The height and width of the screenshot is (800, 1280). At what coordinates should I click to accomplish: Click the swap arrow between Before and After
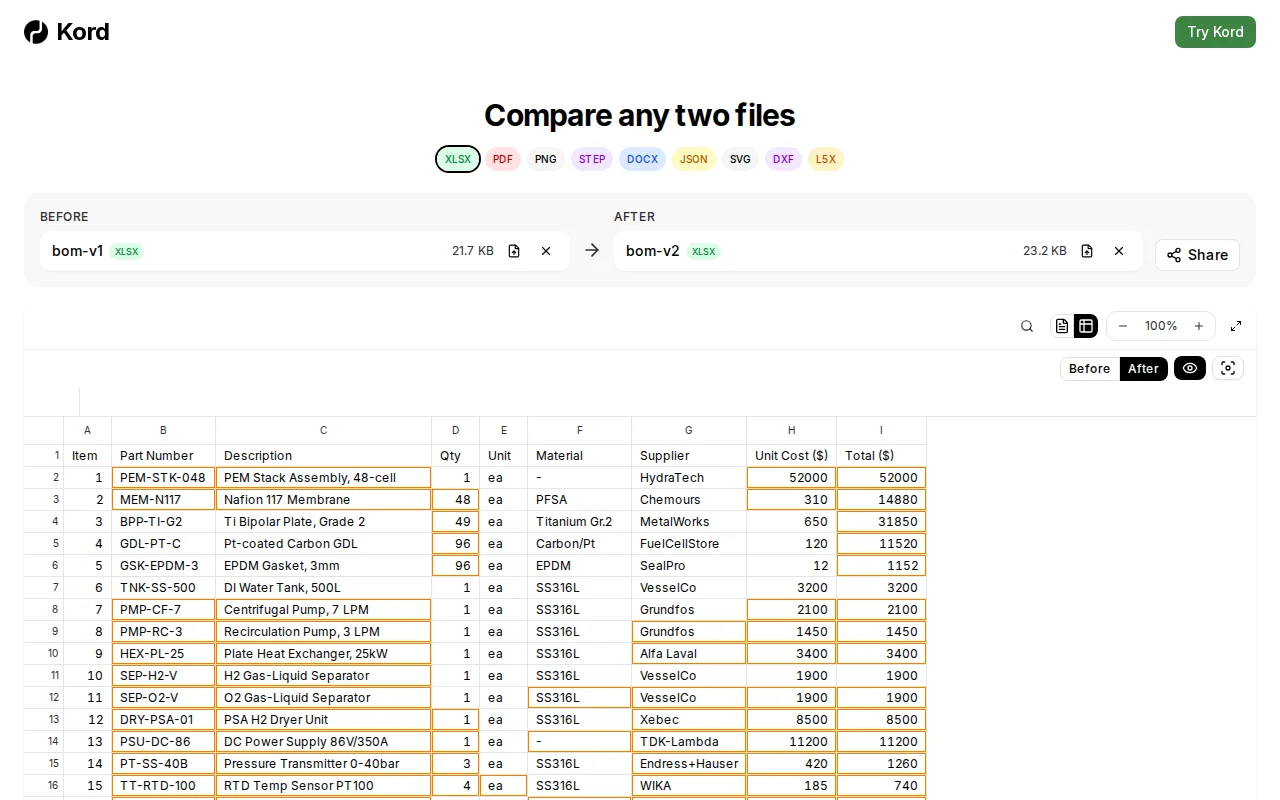click(x=592, y=250)
